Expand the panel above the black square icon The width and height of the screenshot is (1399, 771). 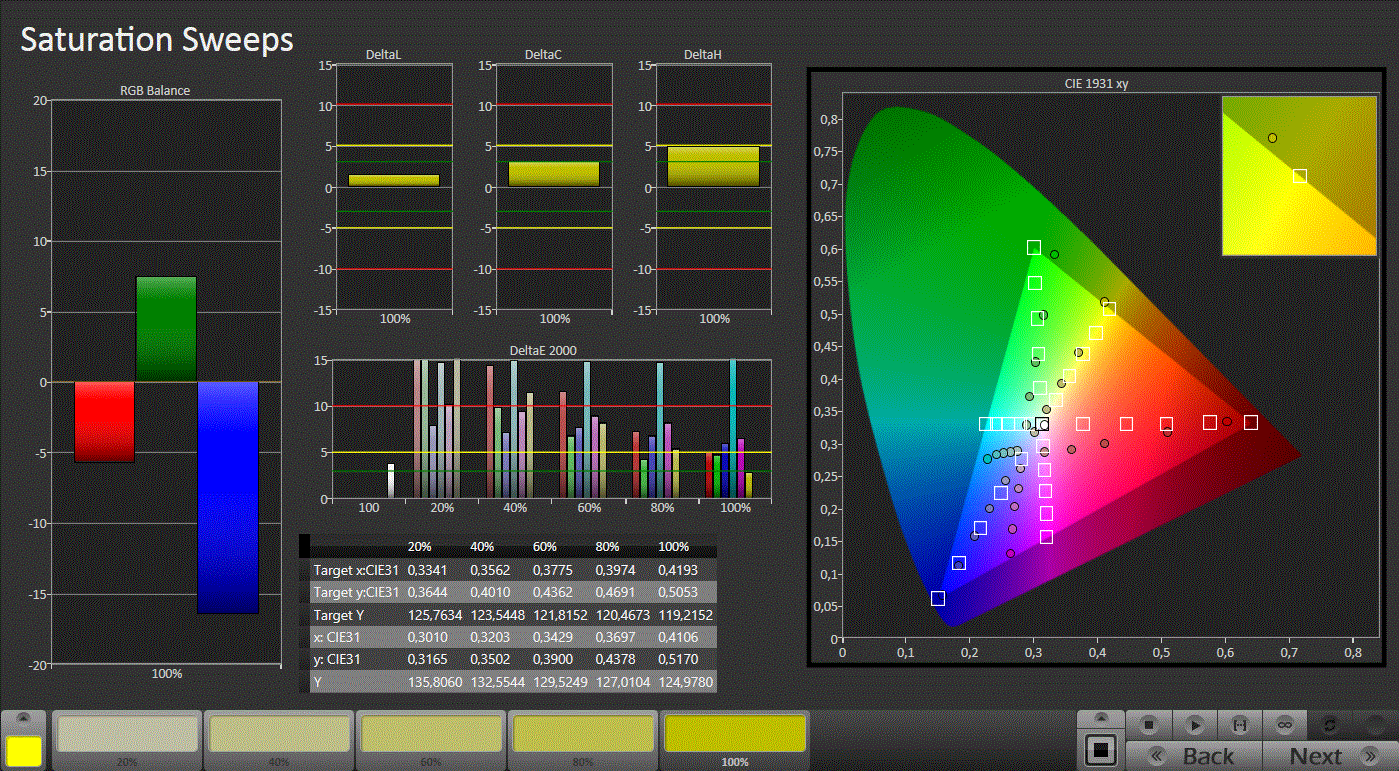(x=1100, y=719)
